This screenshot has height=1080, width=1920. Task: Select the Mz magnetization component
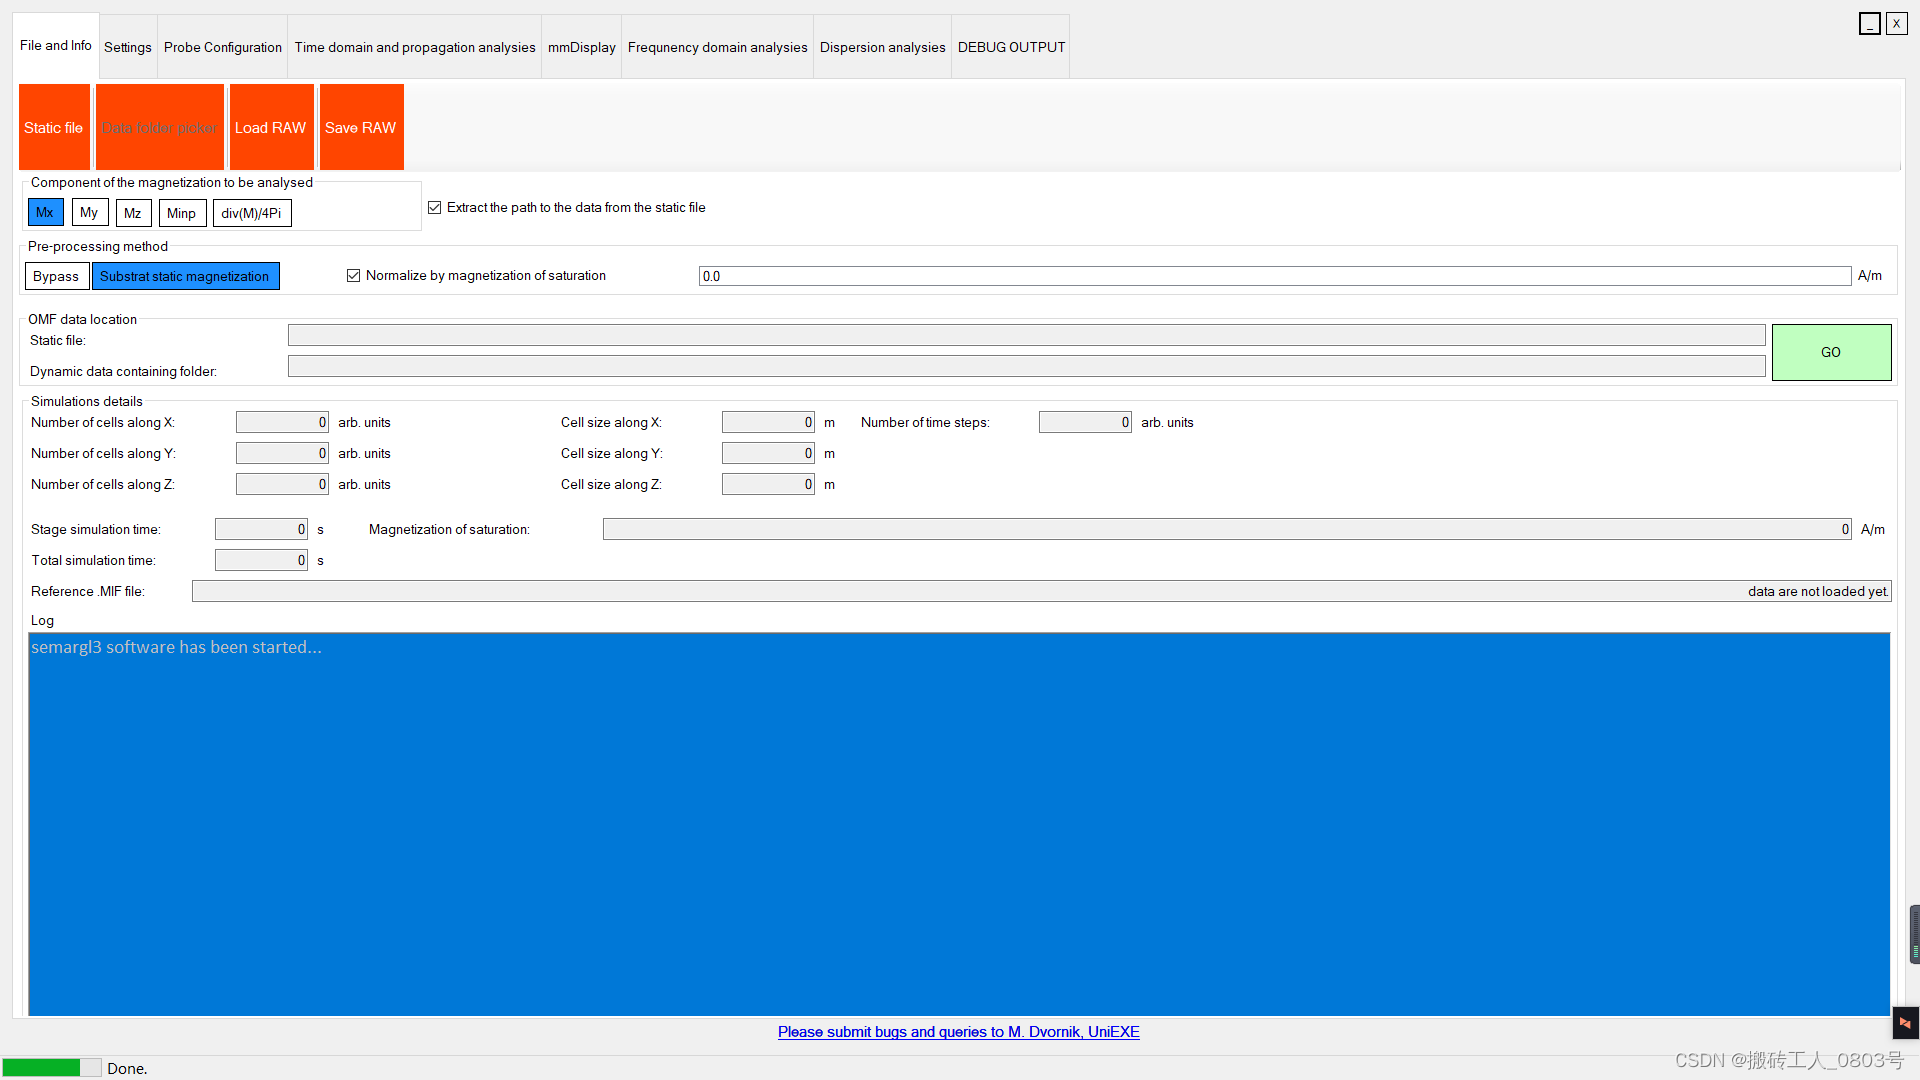[133, 213]
